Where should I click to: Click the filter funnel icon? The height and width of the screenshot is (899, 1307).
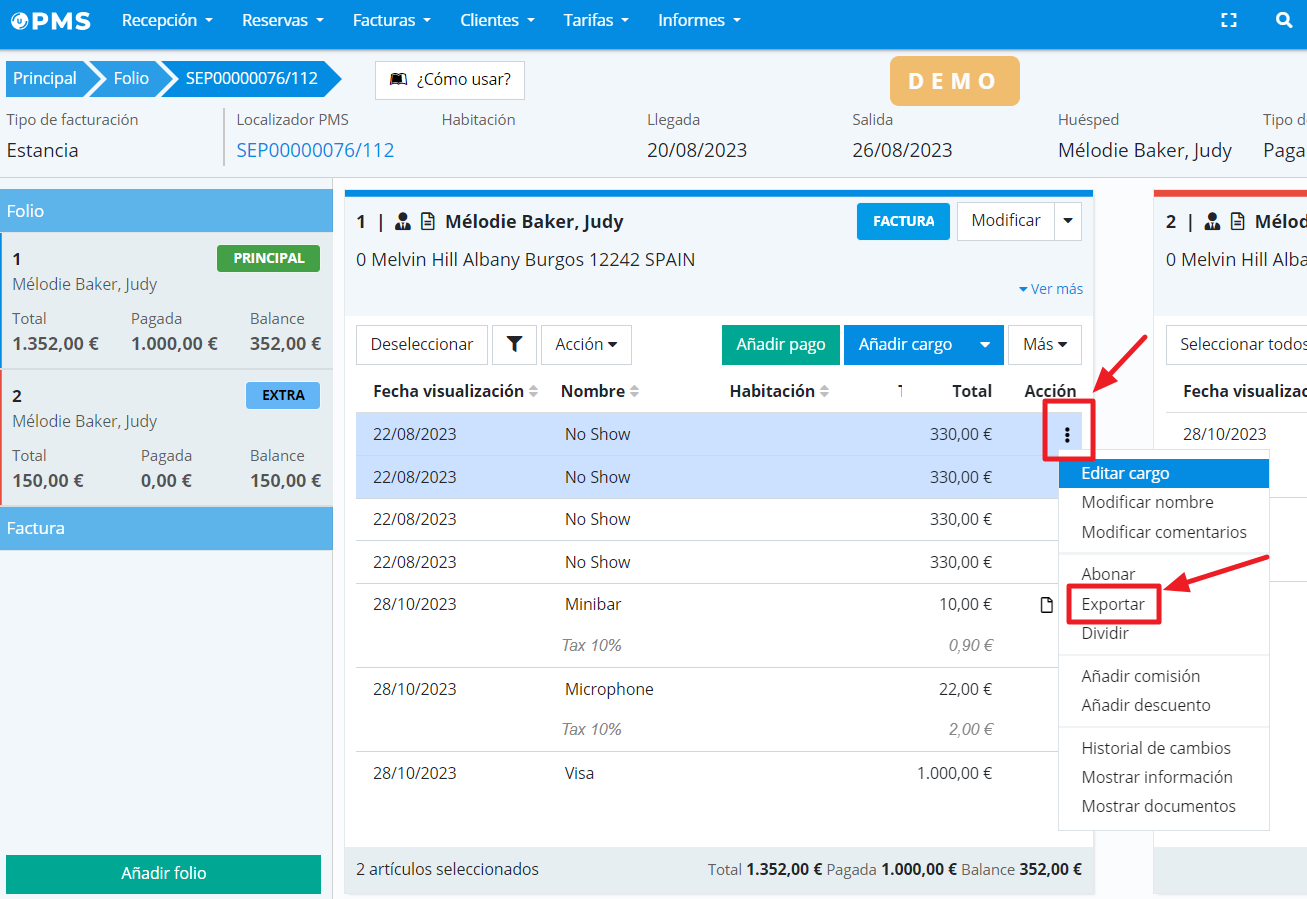(514, 344)
